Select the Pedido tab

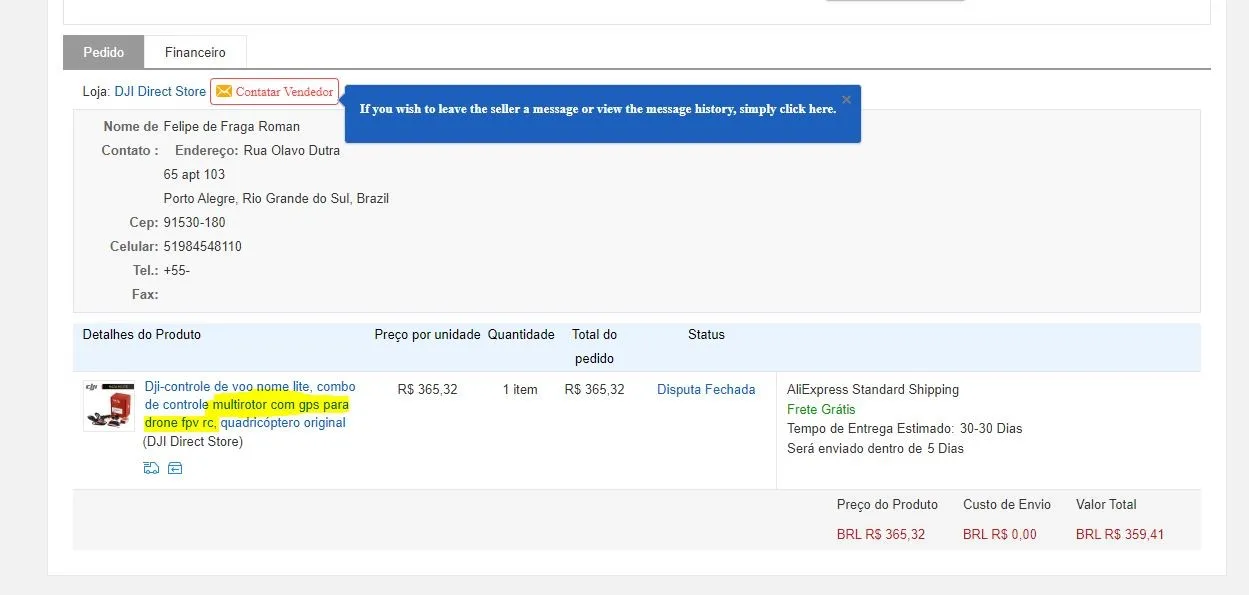tap(104, 52)
